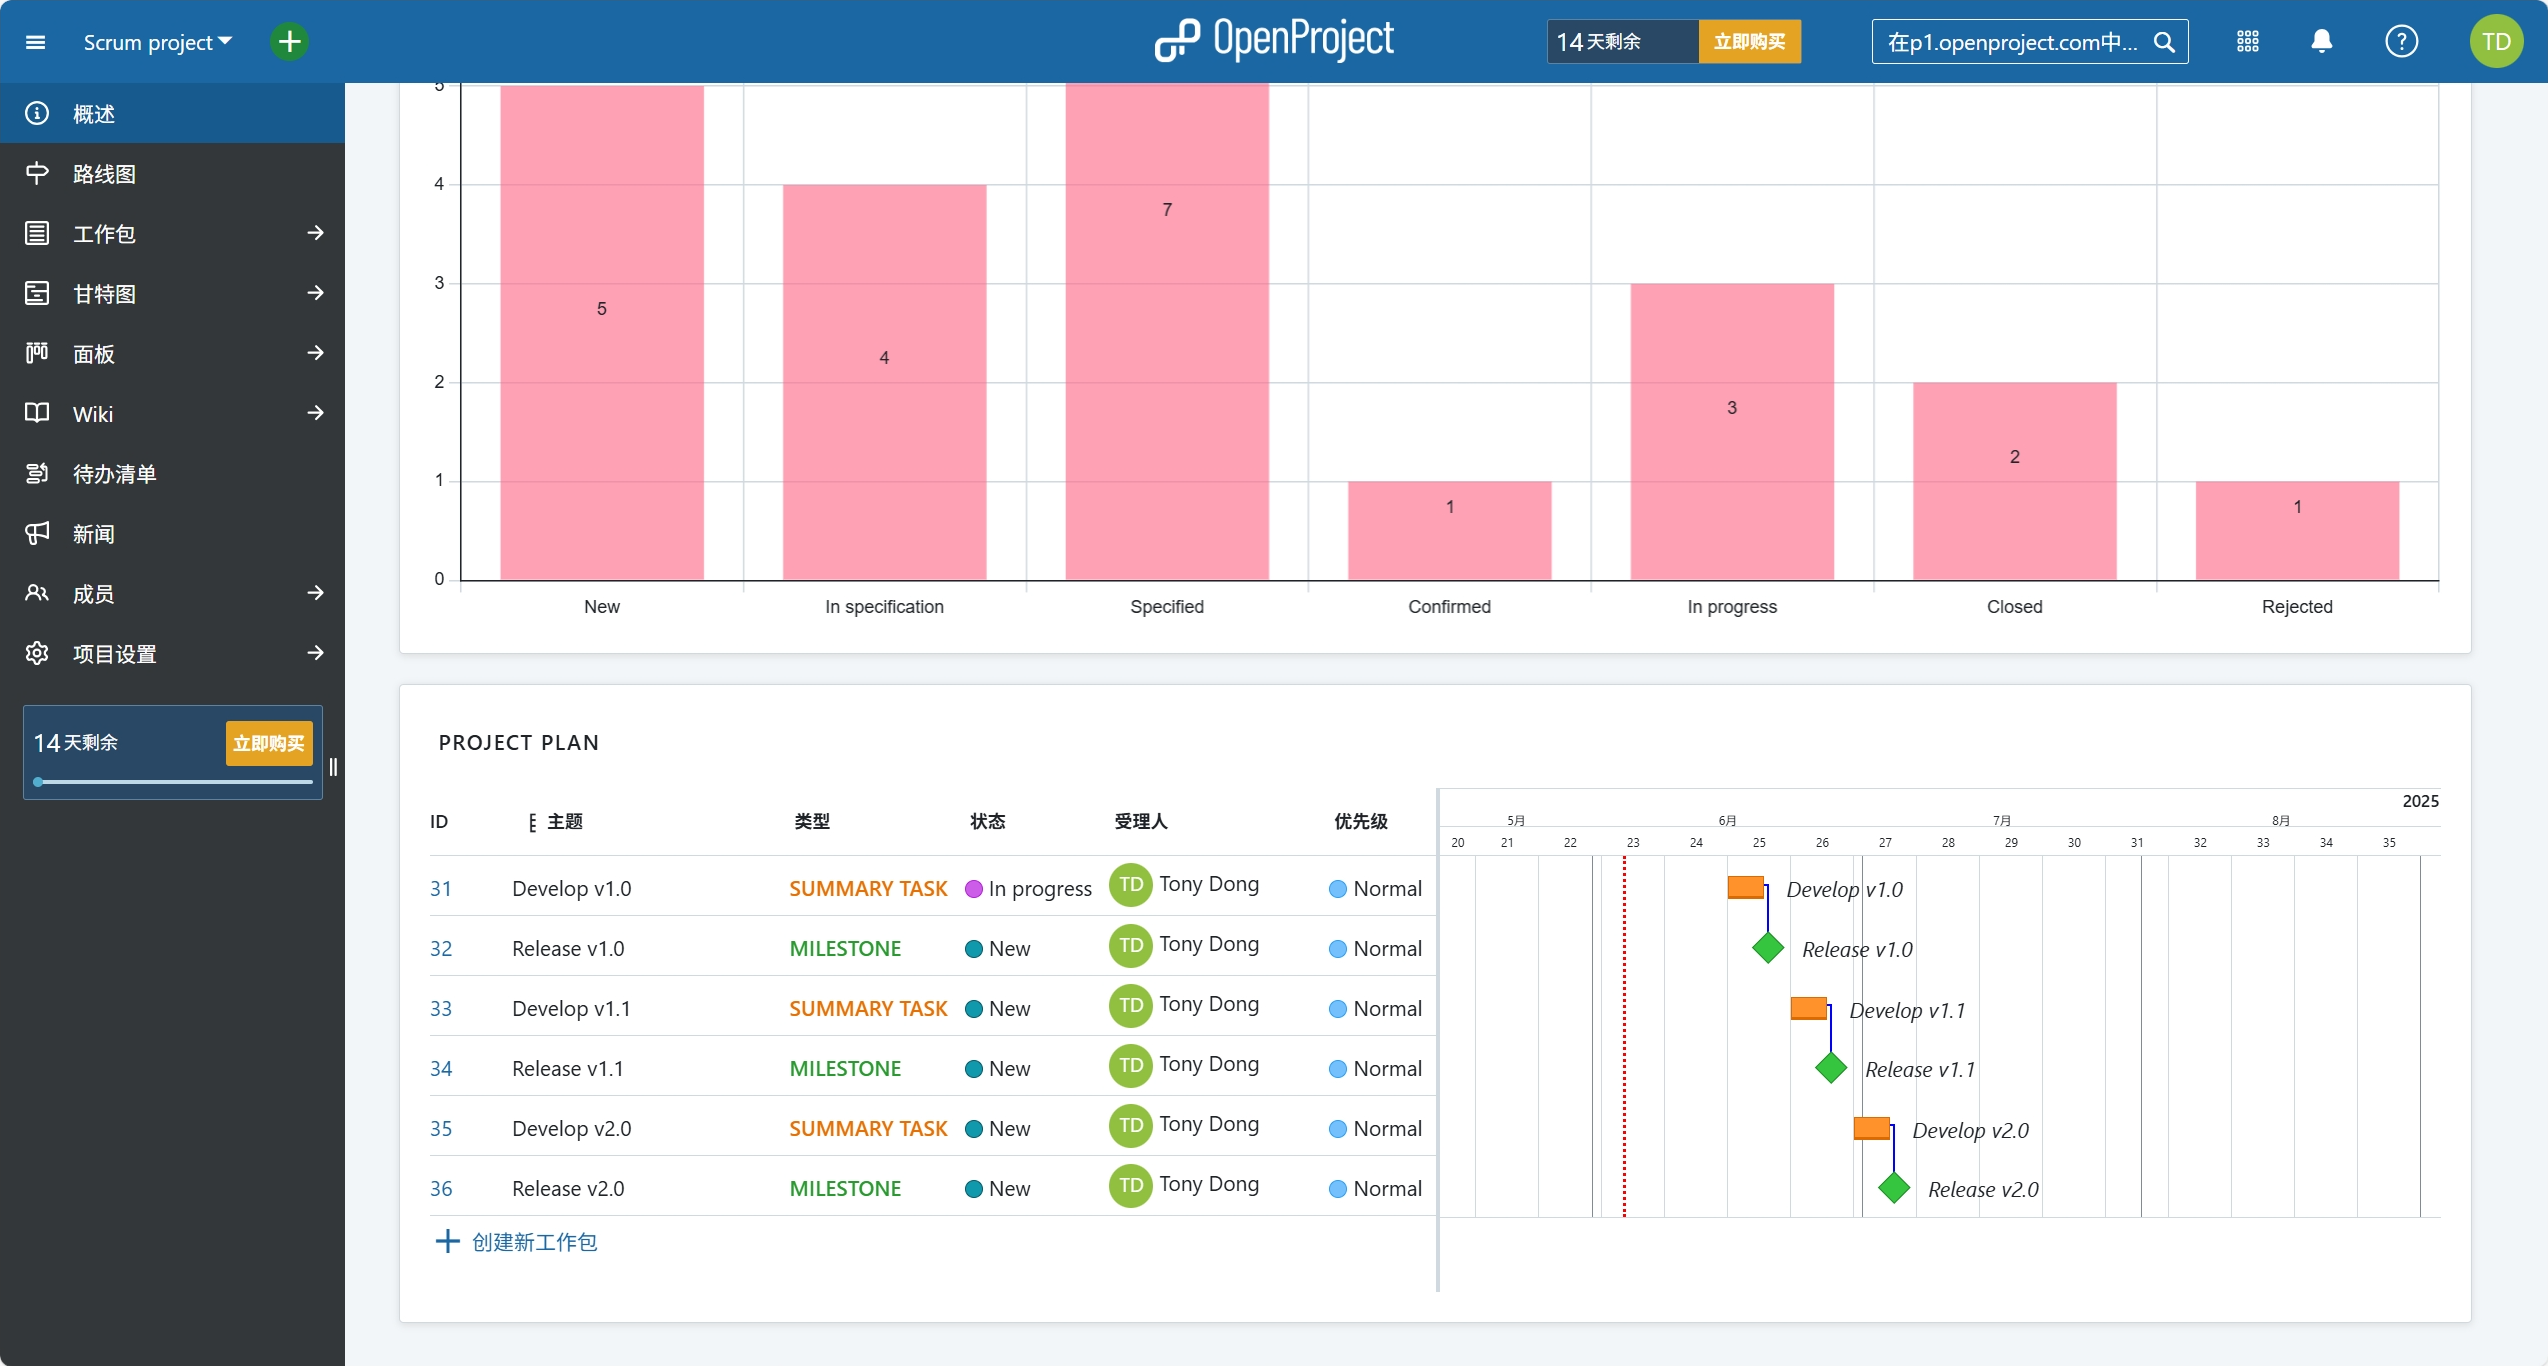Viewport: 2548px width, 1366px height.
Task: Expand the 成员 submenu arrow
Action: click(x=316, y=593)
